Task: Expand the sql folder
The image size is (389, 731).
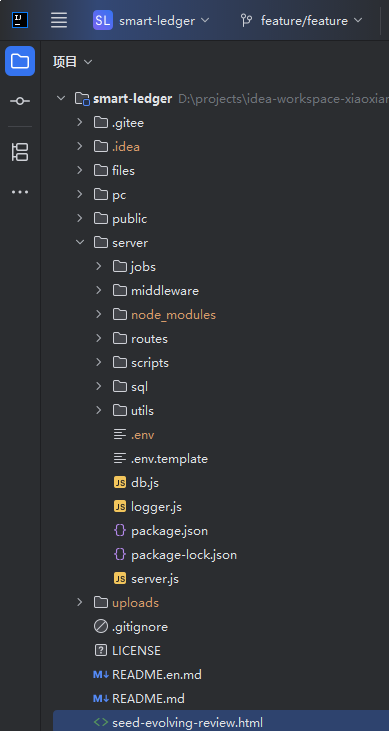Action: (x=98, y=386)
